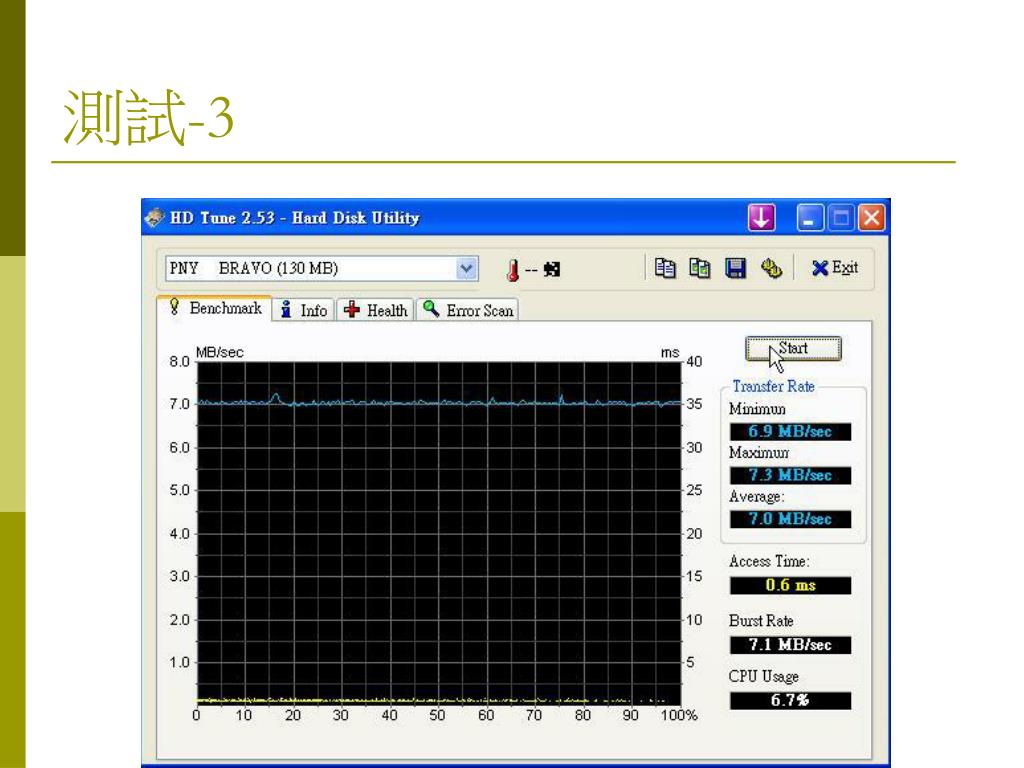1024x768 pixels.
Task: Click the Transfer Rate group label
Action: pyautogui.click(x=773, y=387)
